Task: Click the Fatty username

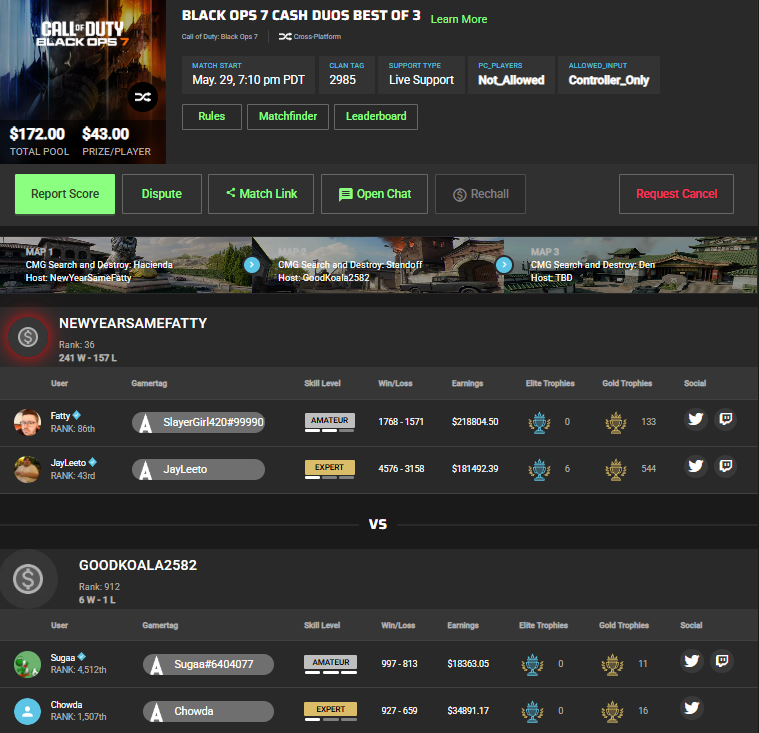Action: 60,415
